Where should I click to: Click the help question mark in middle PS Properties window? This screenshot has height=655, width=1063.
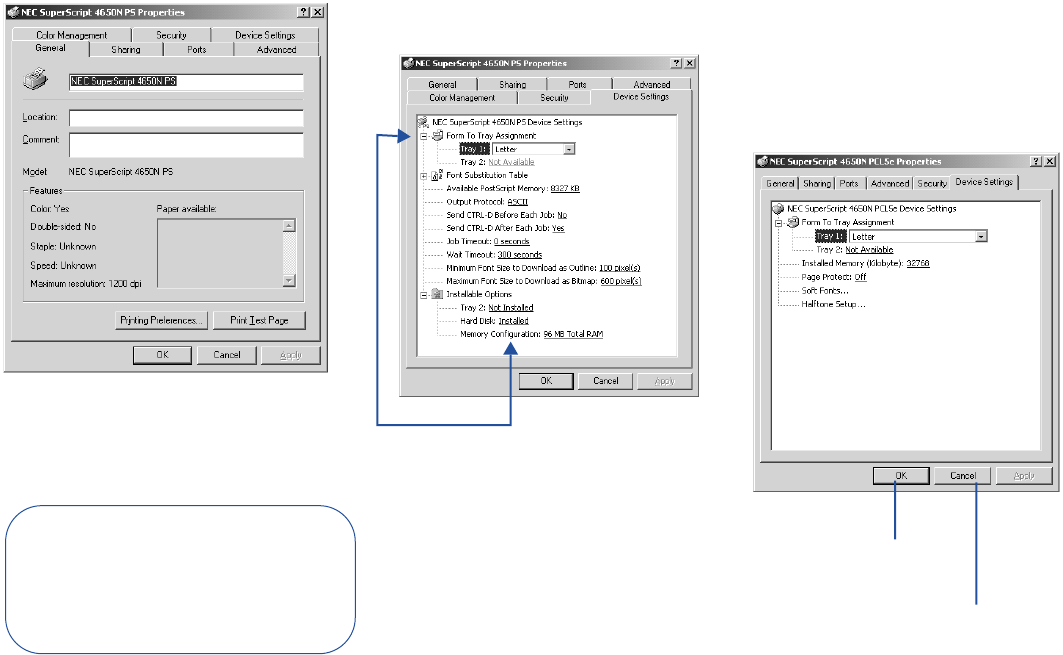point(676,63)
